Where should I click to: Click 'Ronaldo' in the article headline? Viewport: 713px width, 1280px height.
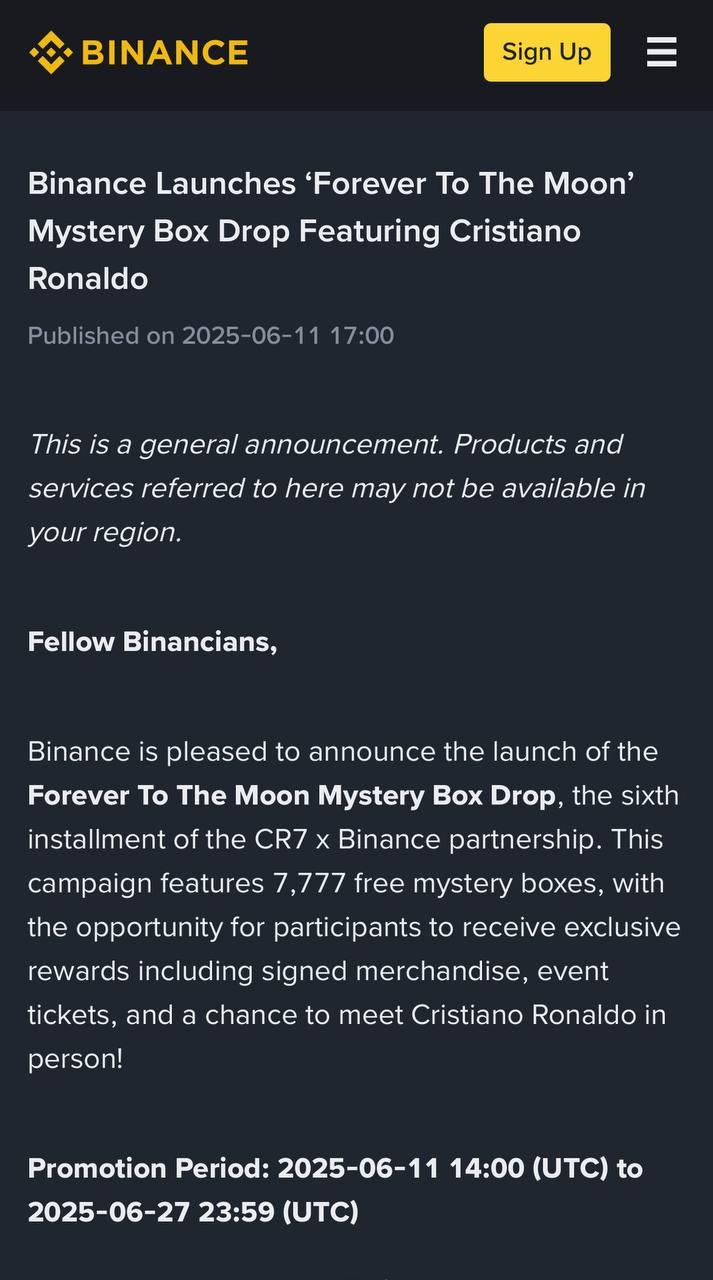tap(88, 278)
